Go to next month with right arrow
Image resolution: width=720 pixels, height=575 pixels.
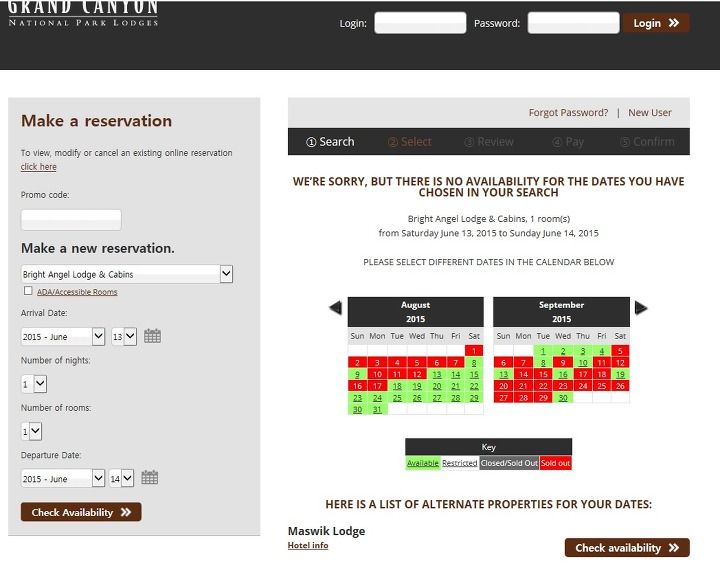[641, 308]
